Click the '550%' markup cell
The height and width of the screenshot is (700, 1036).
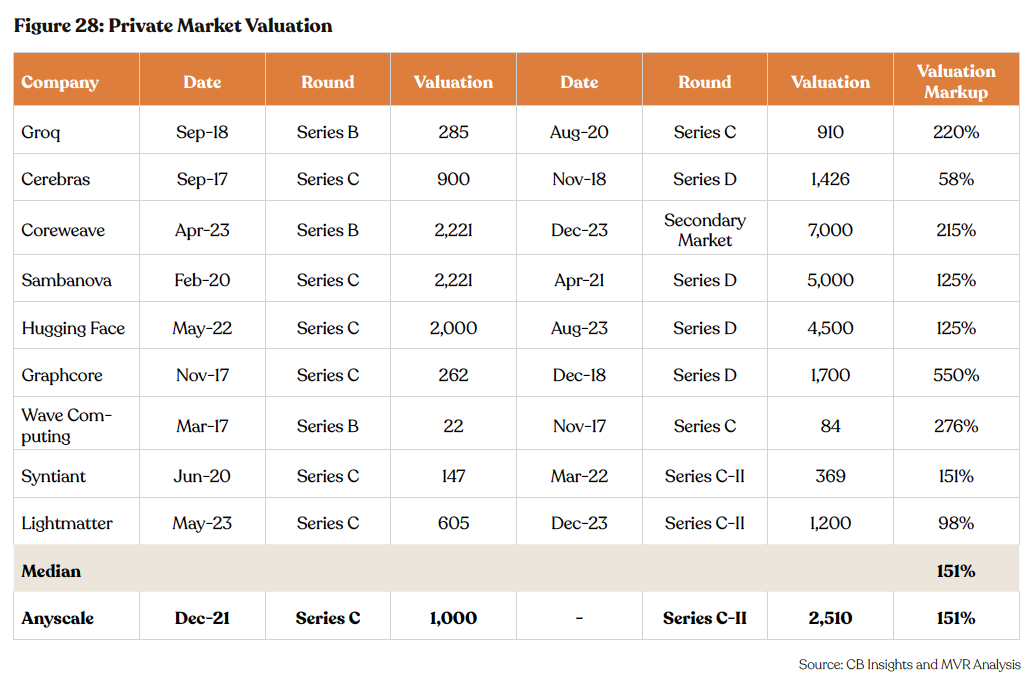956,375
